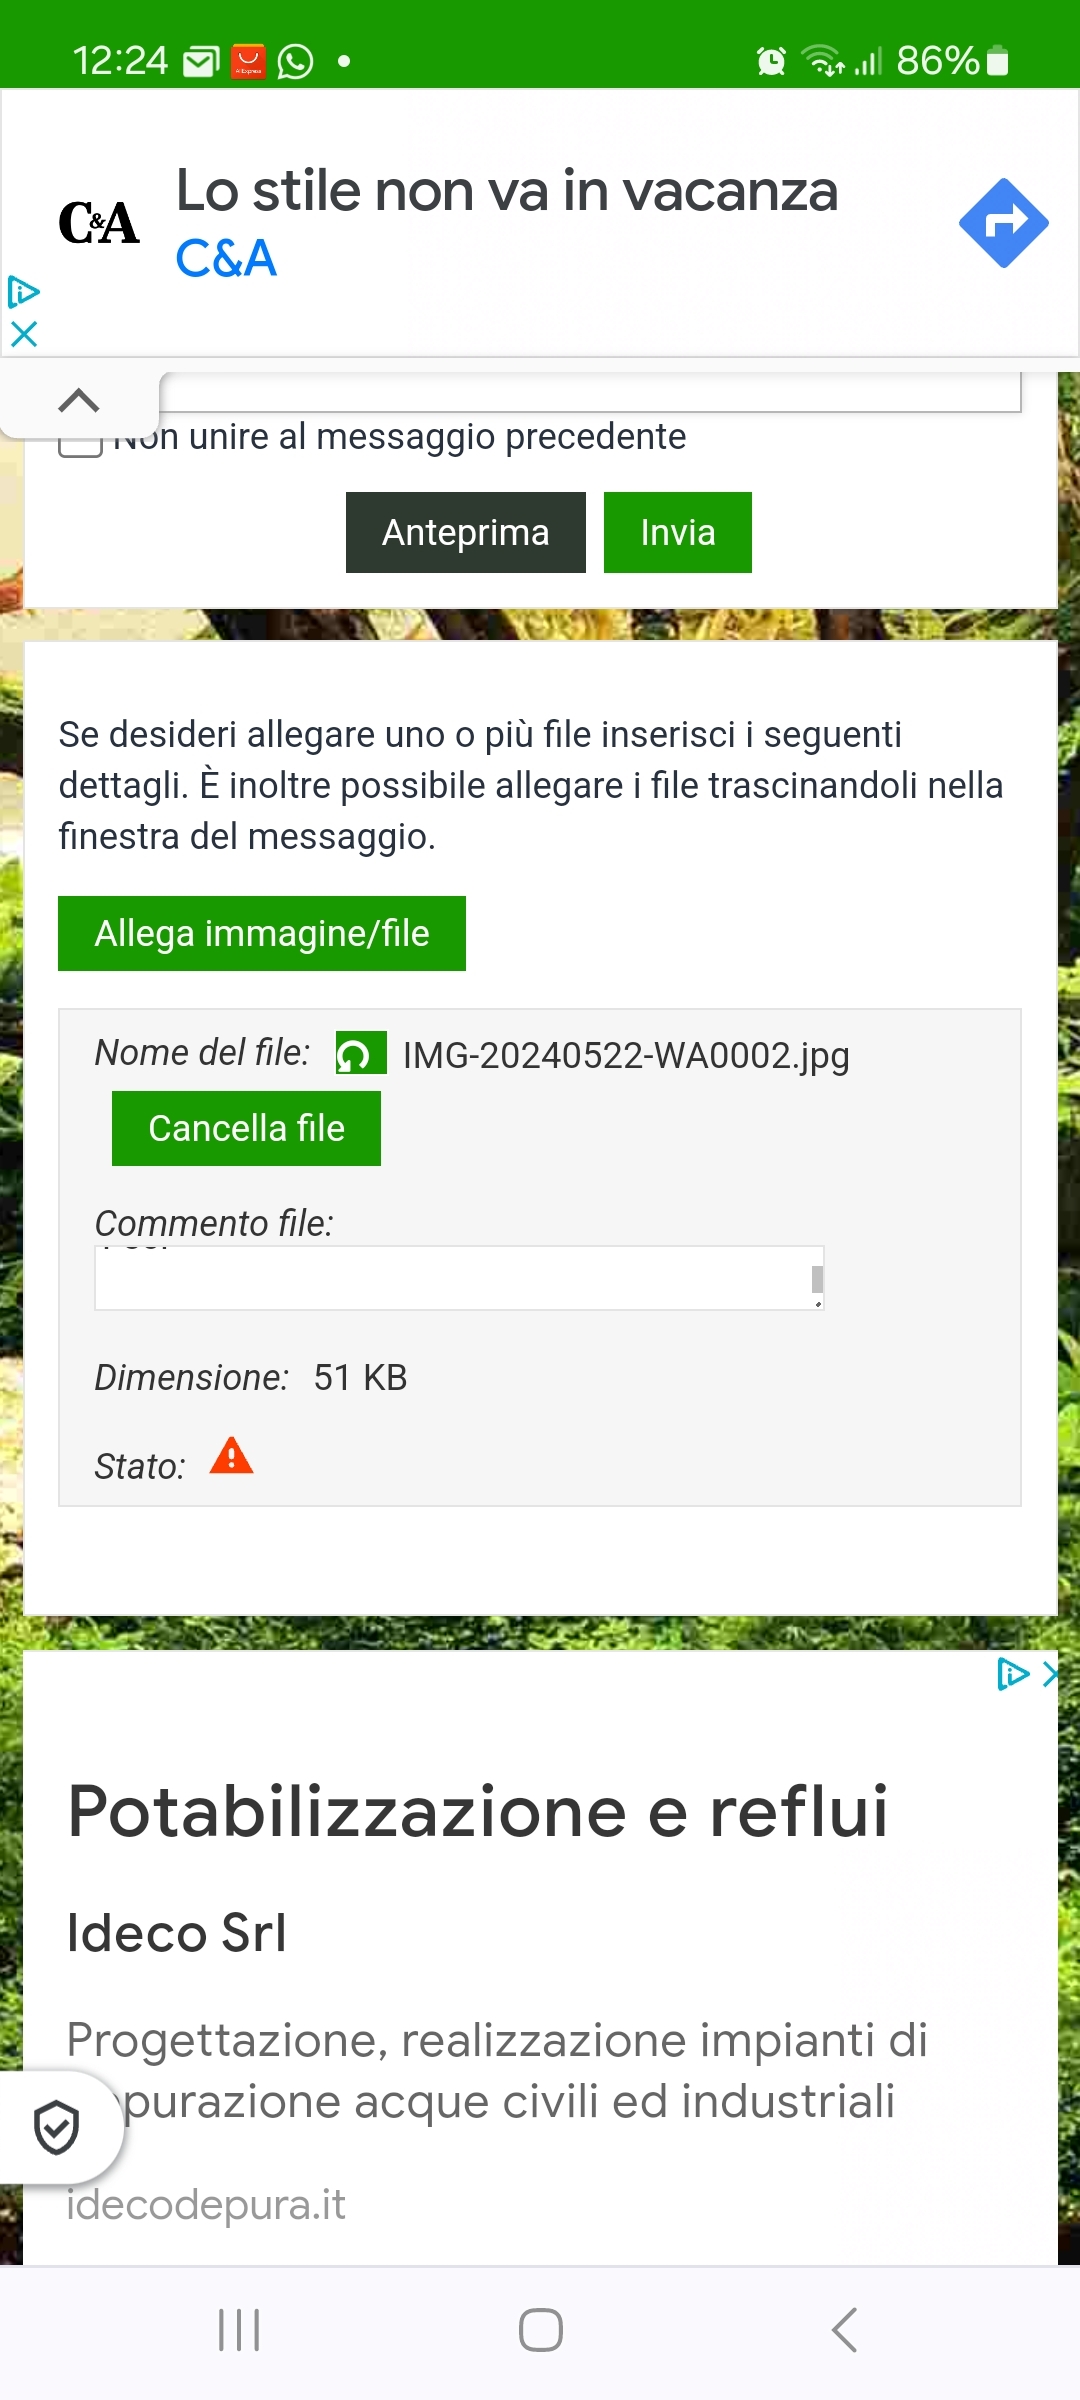1080x2400 pixels.
Task: Tap the green file-type icon beside filename
Action: (x=361, y=1053)
